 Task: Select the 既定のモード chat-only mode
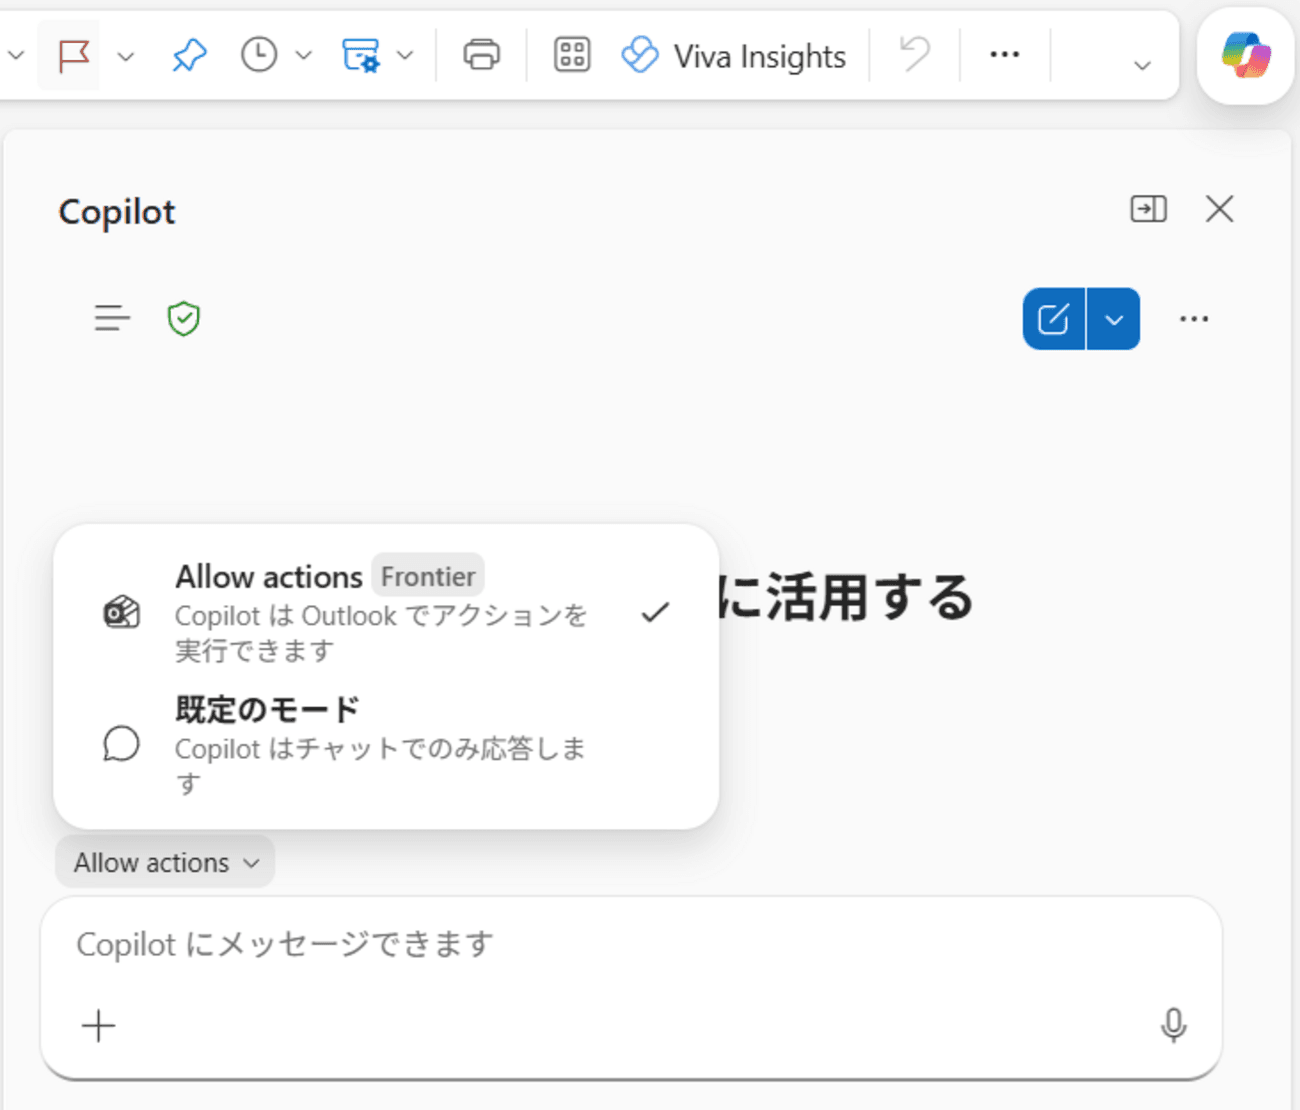(x=386, y=744)
